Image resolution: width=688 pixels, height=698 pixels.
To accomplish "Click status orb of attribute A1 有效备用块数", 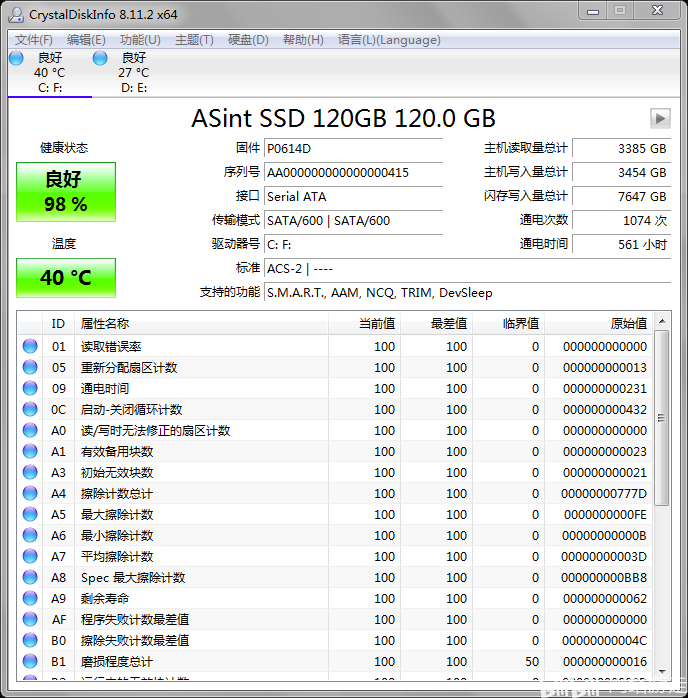I will click(x=30, y=451).
